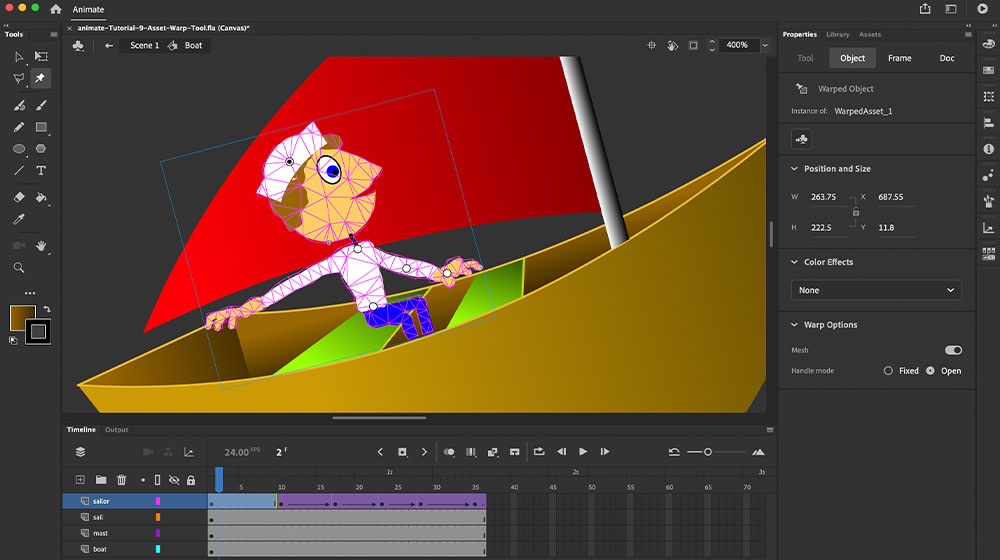Click the Center Stage icon
The height and width of the screenshot is (560, 1000).
coord(651,45)
